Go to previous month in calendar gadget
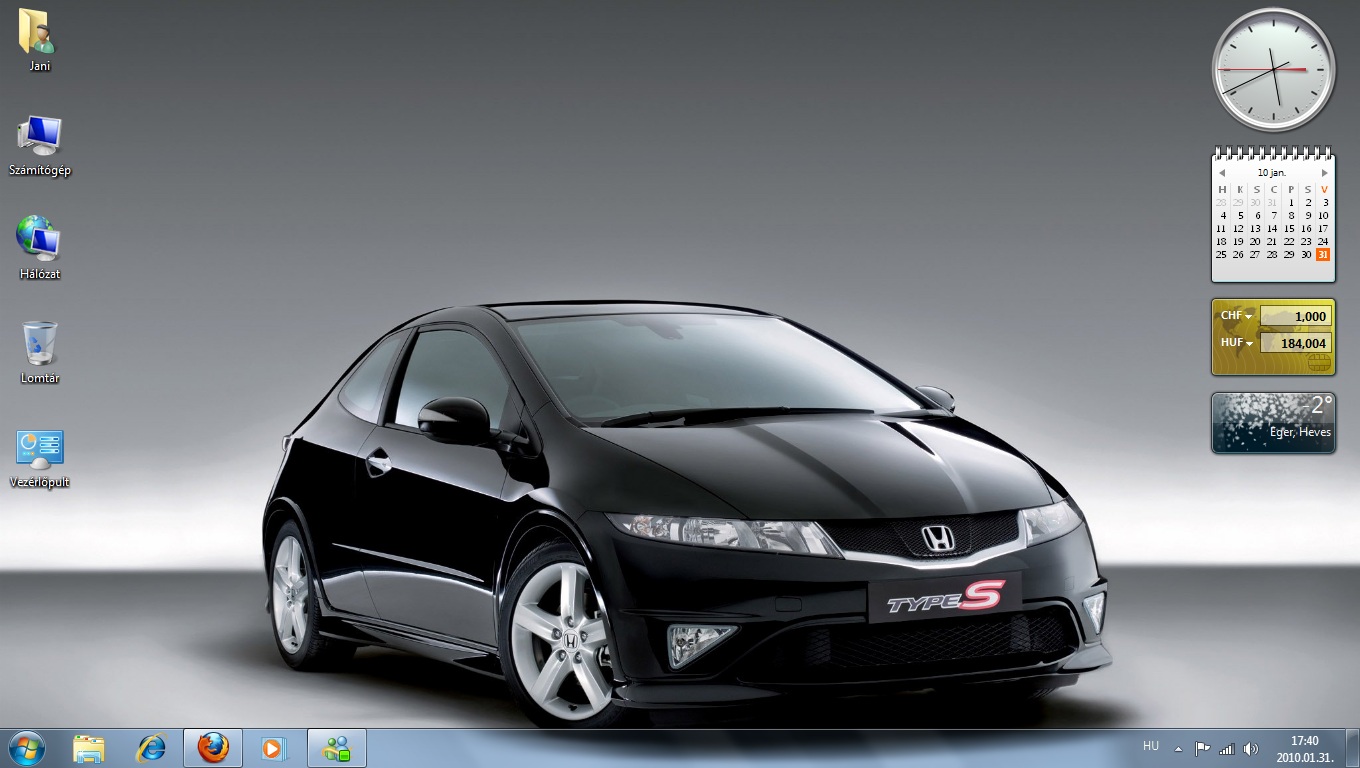The width and height of the screenshot is (1360, 768). point(1222,173)
